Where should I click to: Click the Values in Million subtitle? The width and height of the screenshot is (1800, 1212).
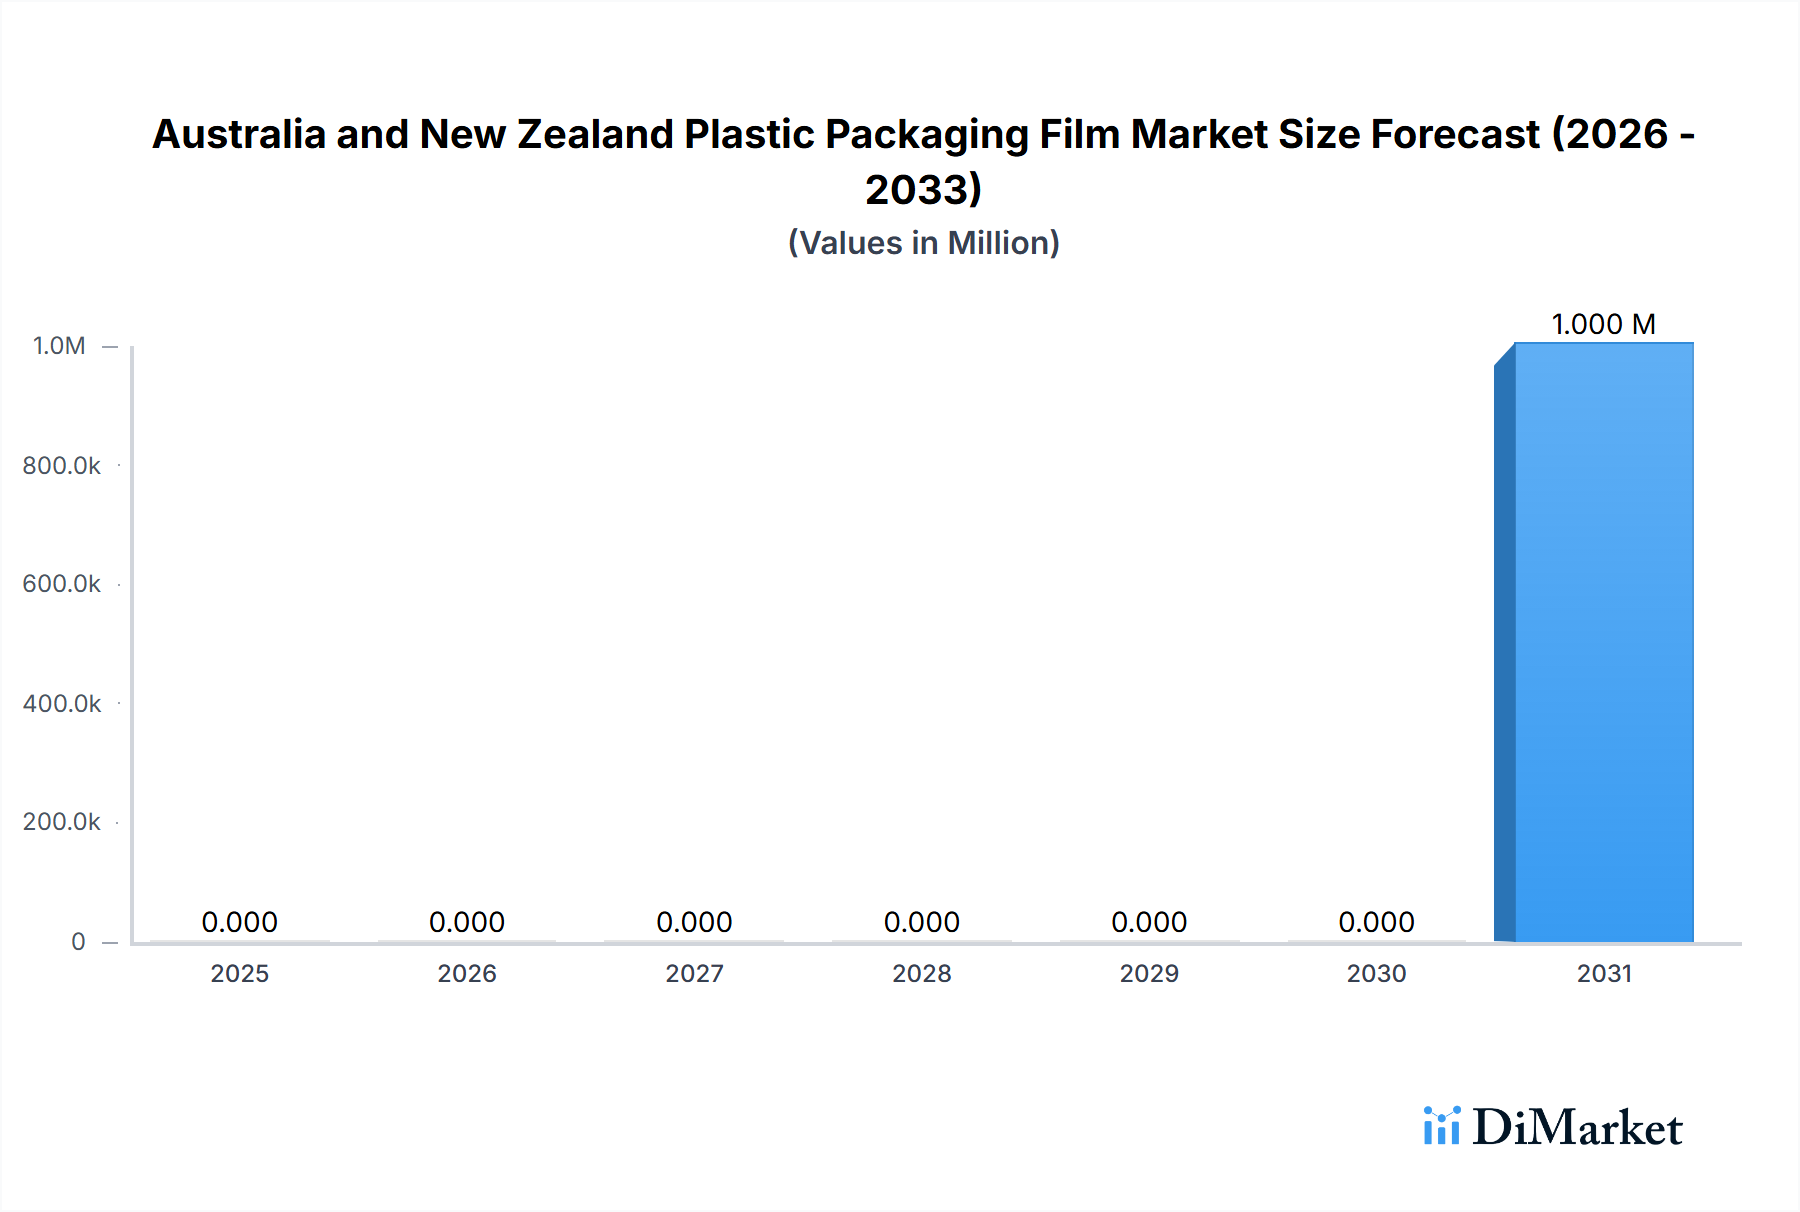[x=922, y=241]
